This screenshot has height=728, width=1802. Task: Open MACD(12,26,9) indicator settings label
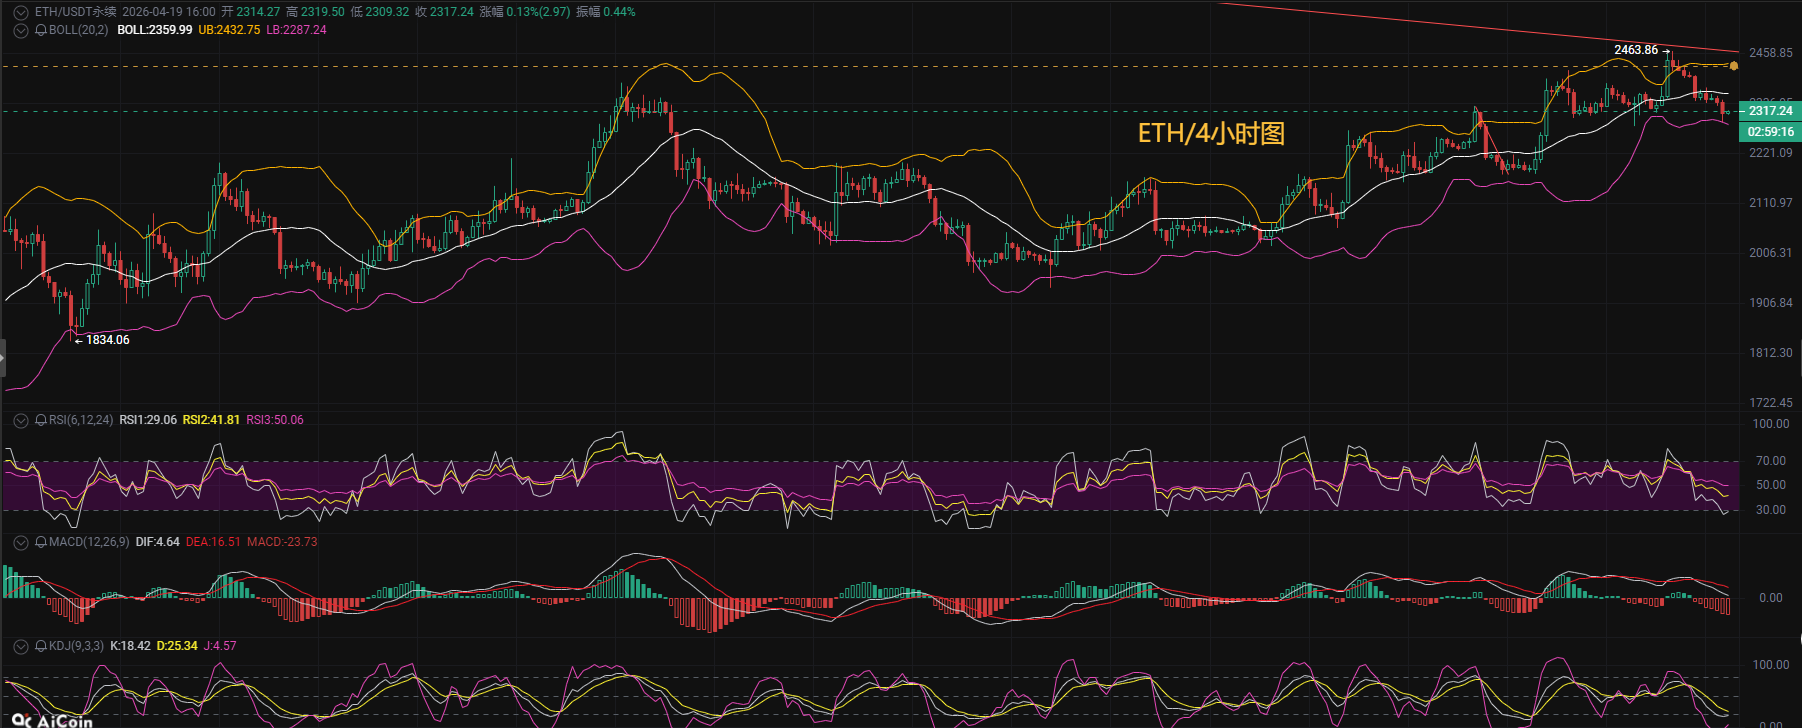pyautogui.click(x=89, y=542)
